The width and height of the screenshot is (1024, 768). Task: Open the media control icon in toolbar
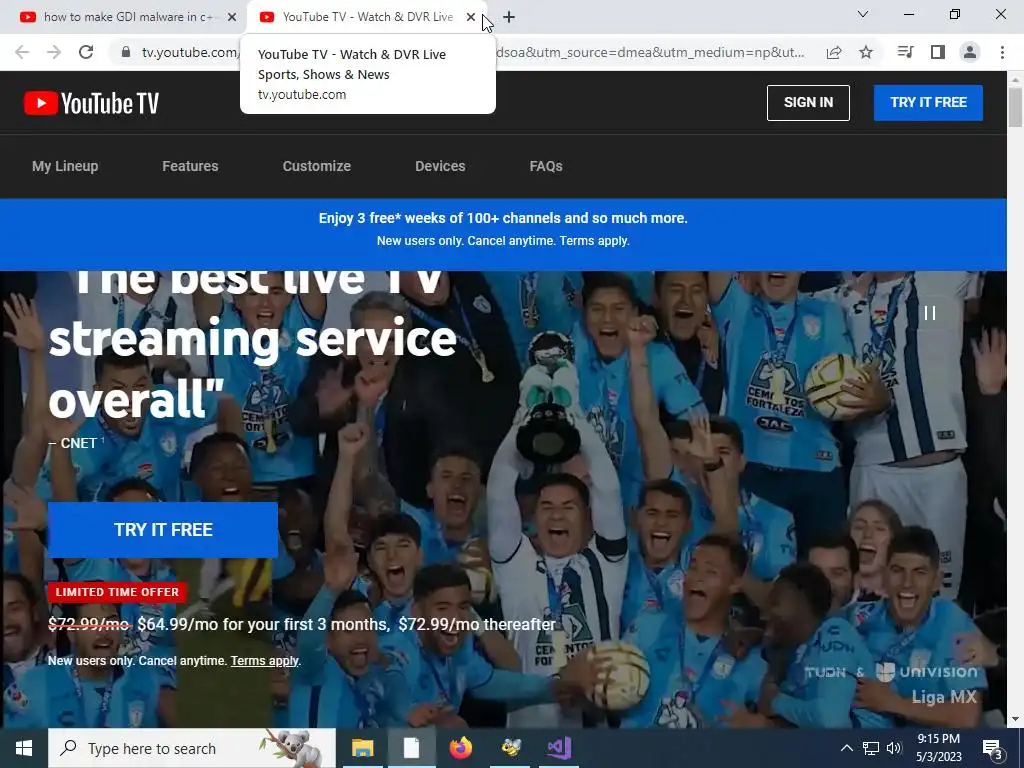coord(905,52)
